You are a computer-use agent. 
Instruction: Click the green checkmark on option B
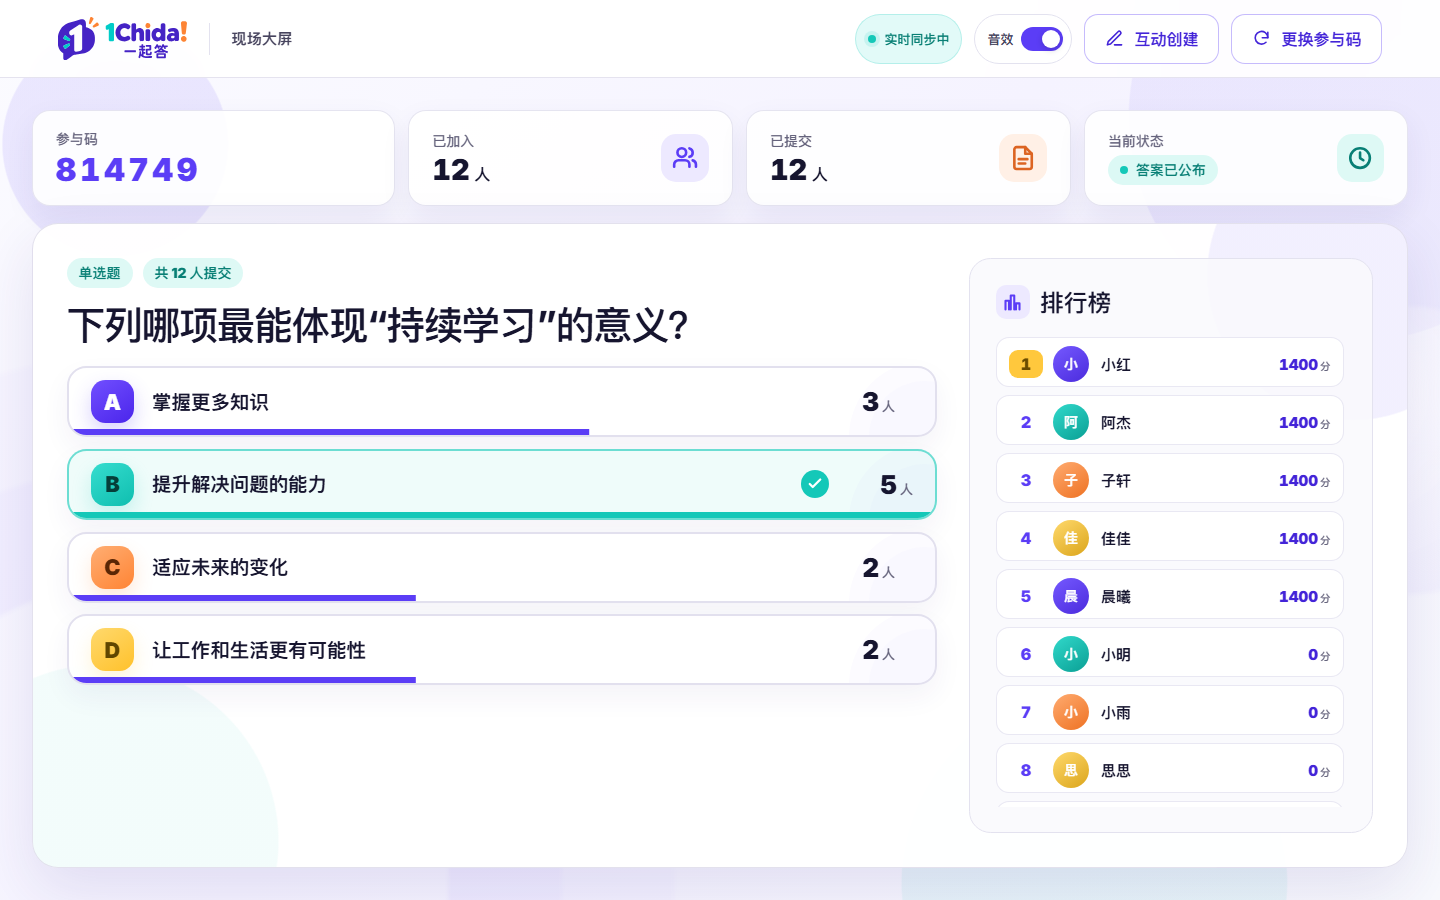[815, 484]
